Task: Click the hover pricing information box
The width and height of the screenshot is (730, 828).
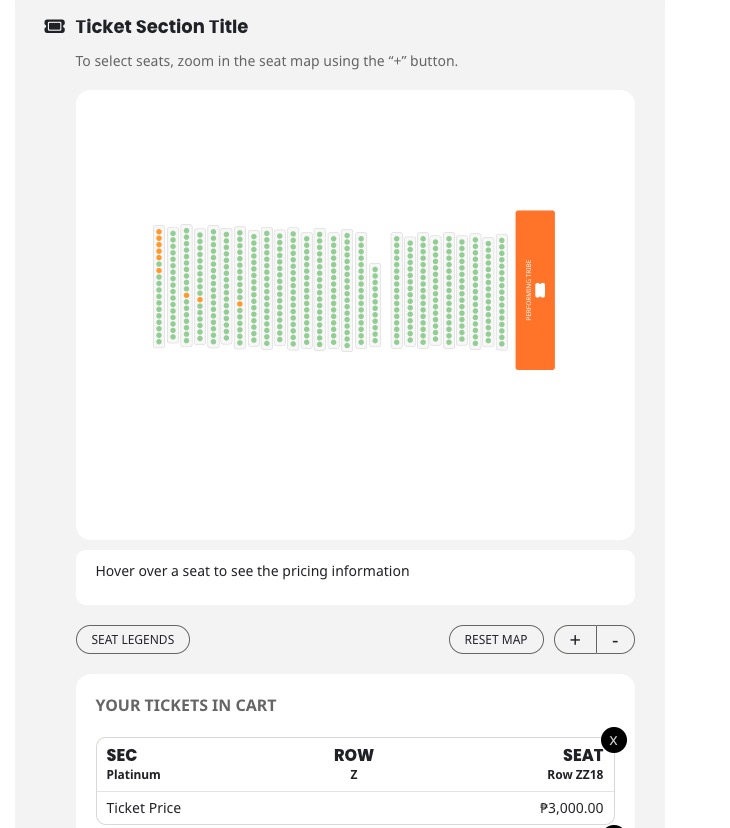Action: pyautogui.click(x=355, y=577)
